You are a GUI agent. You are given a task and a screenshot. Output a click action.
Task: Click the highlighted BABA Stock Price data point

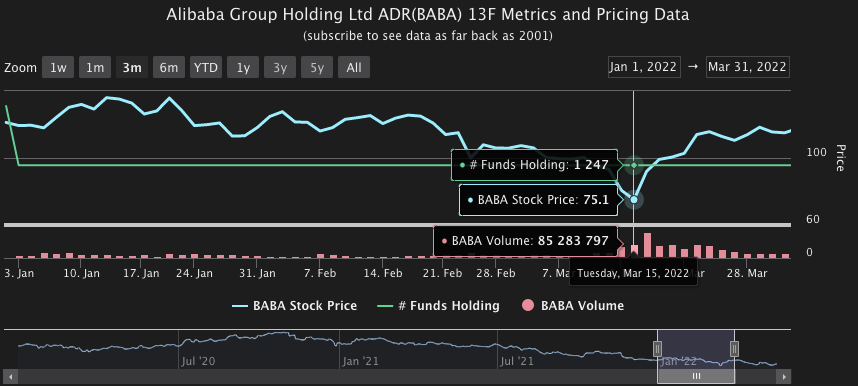coord(634,199)
